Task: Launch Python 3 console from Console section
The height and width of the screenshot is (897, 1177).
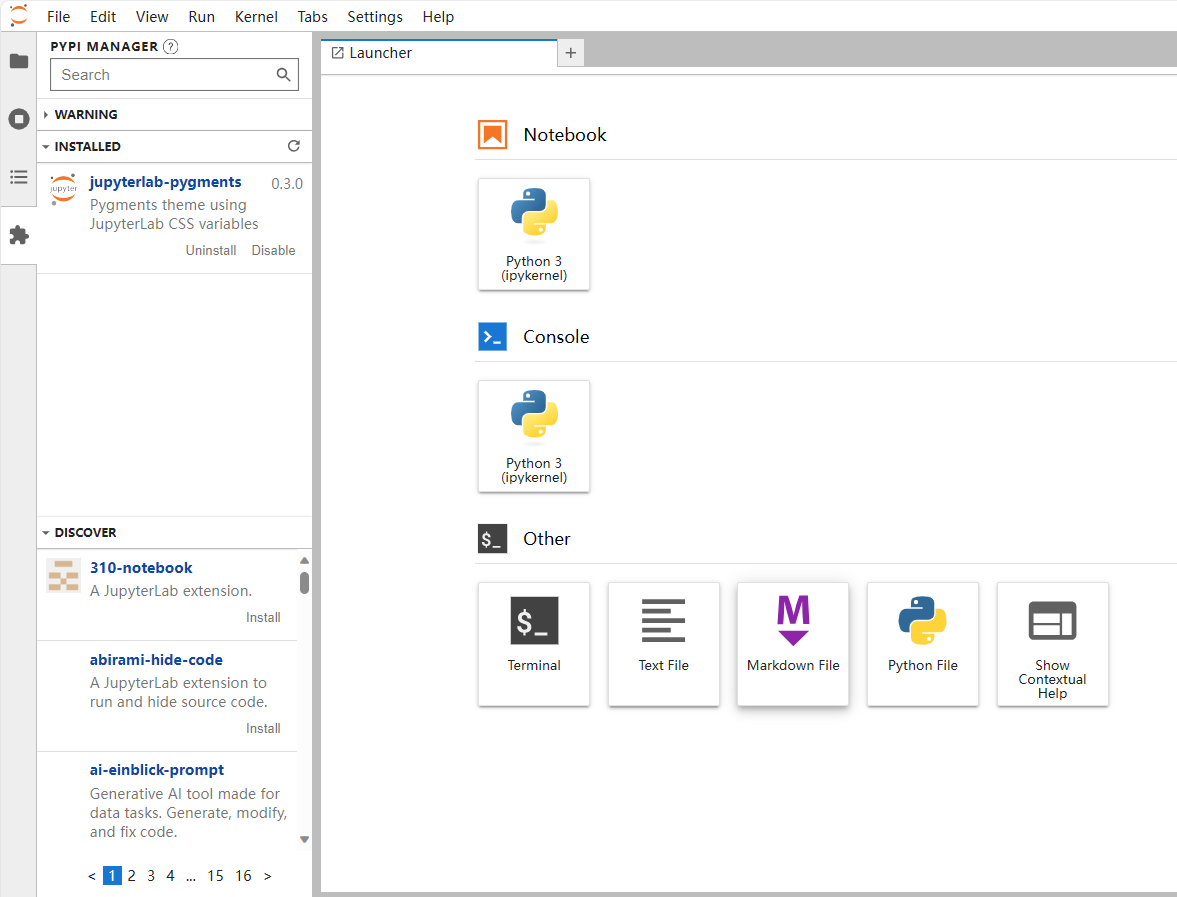Action: coord(534,436)
